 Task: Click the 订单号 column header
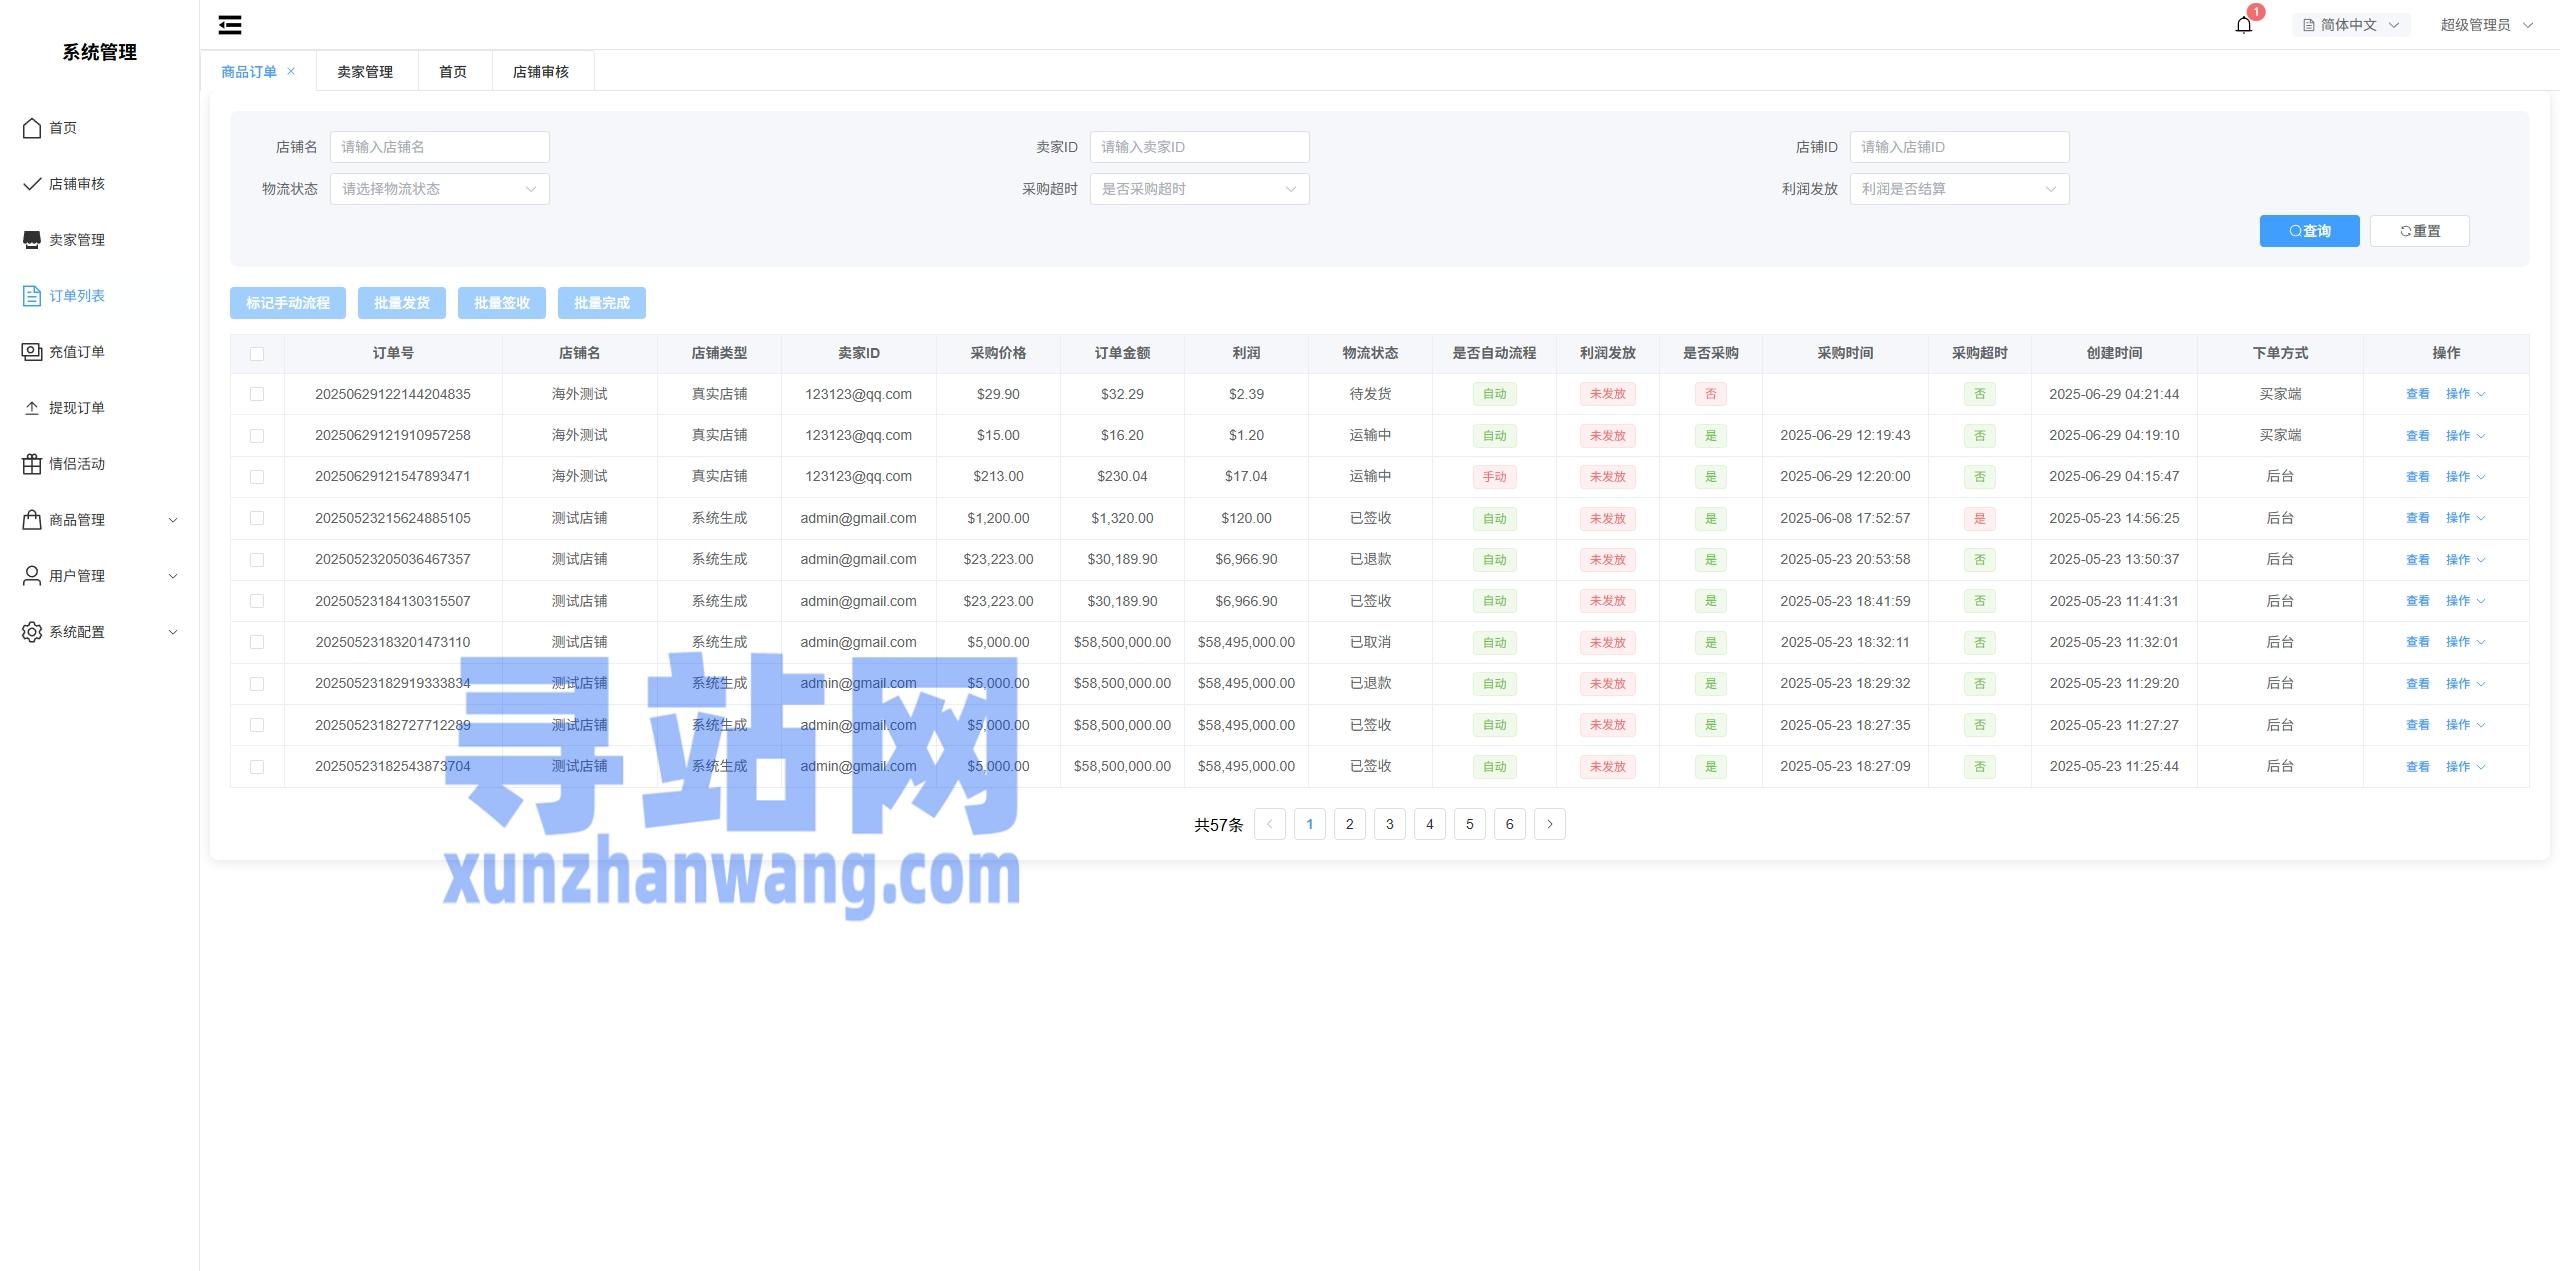tap(393, 353)
